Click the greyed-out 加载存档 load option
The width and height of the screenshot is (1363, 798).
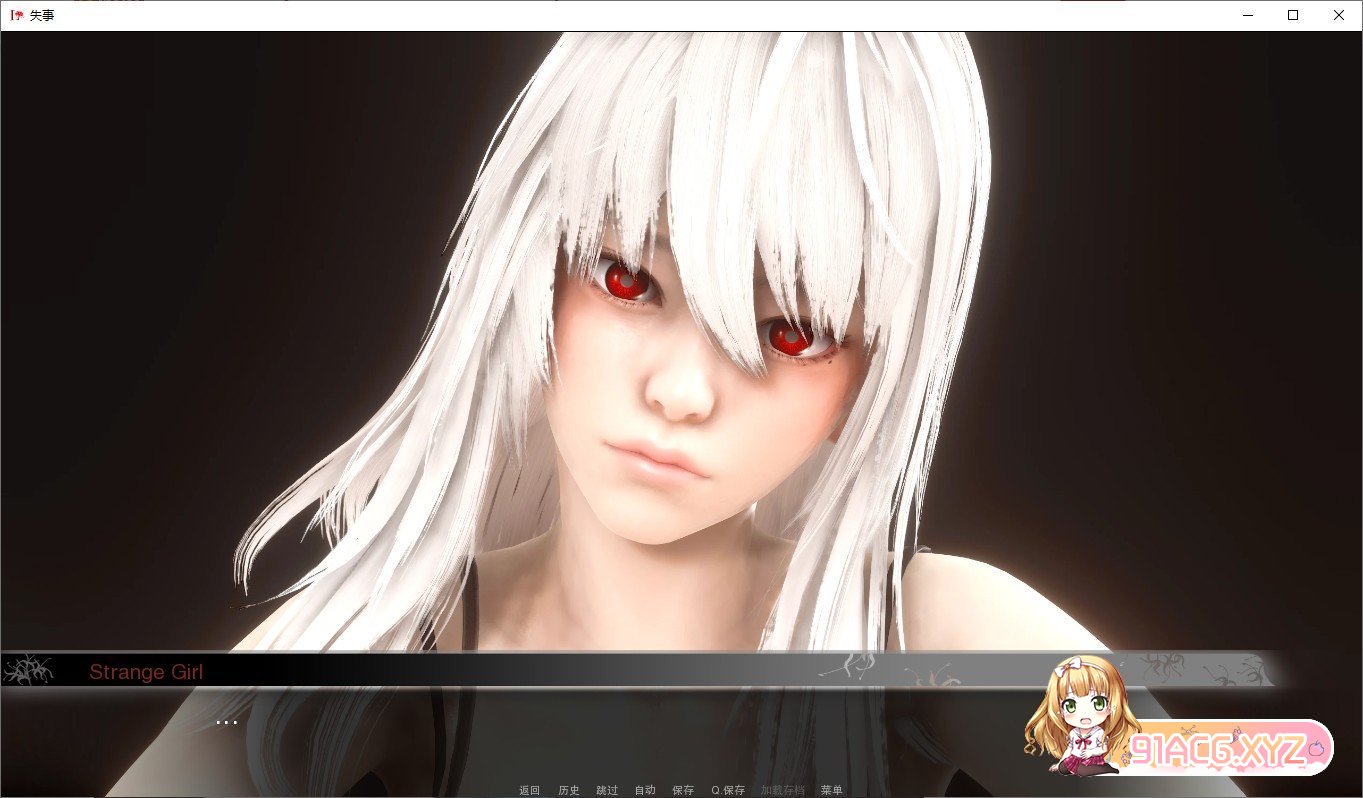782,790
